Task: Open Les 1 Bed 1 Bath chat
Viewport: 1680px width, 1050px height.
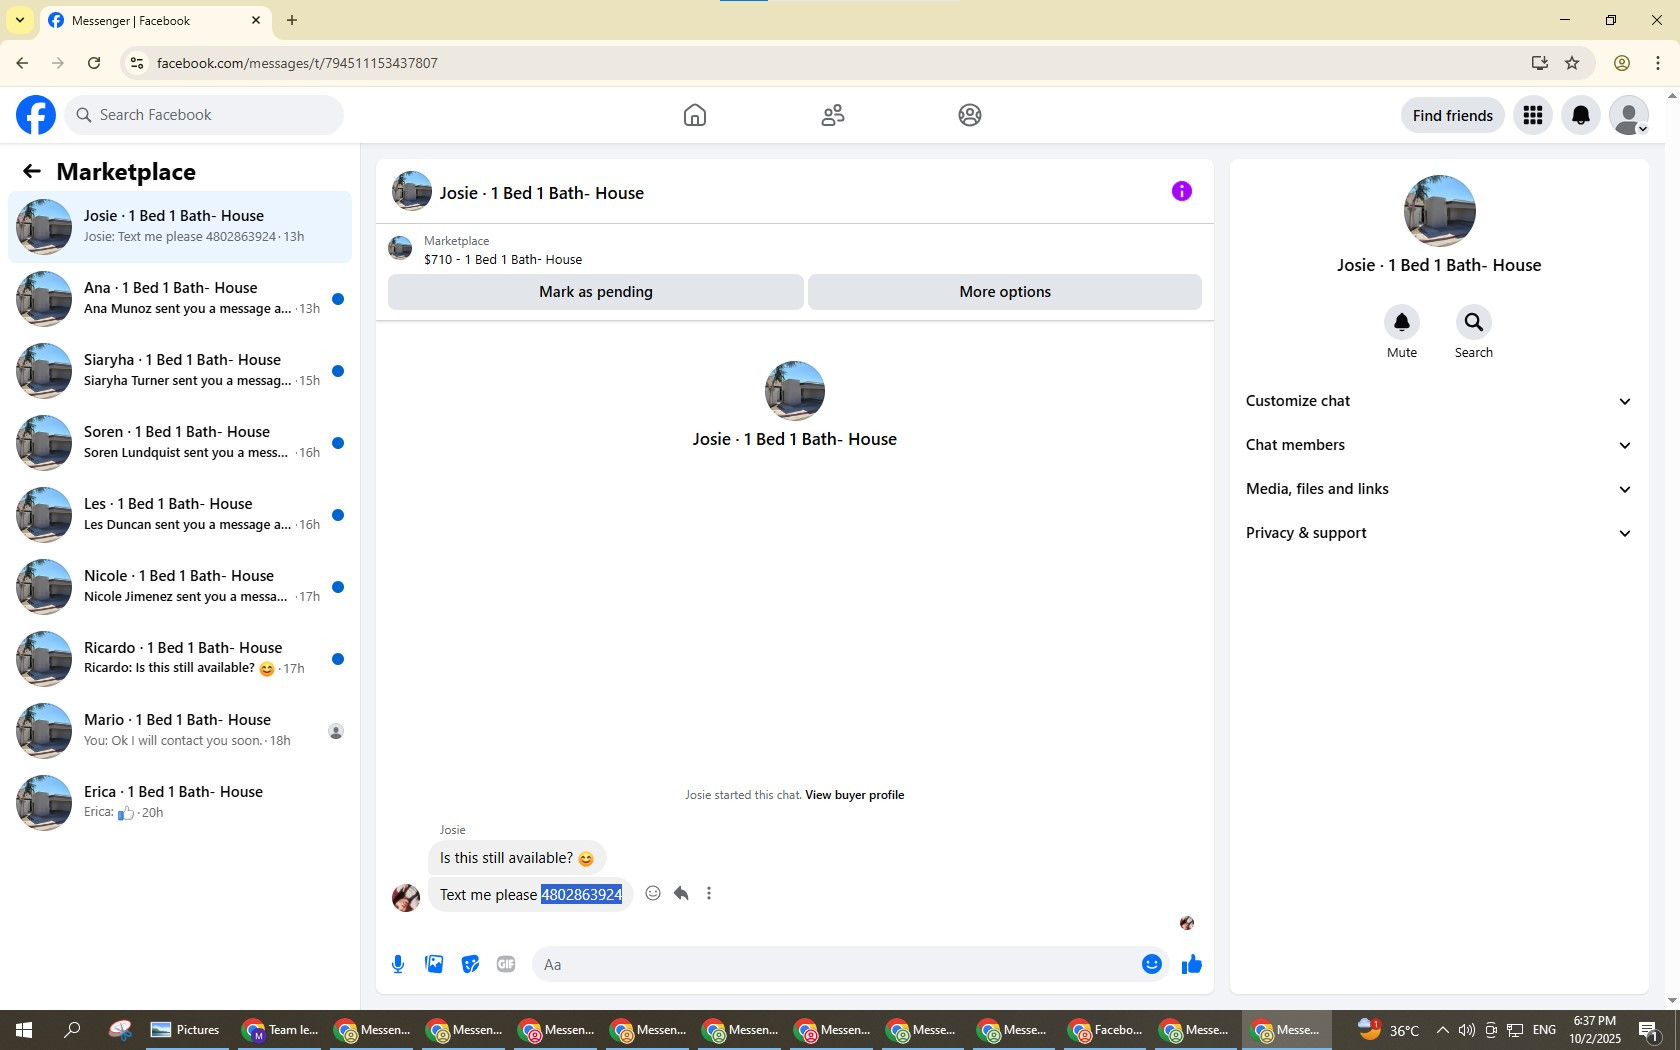Action: (x=180, y=514)
